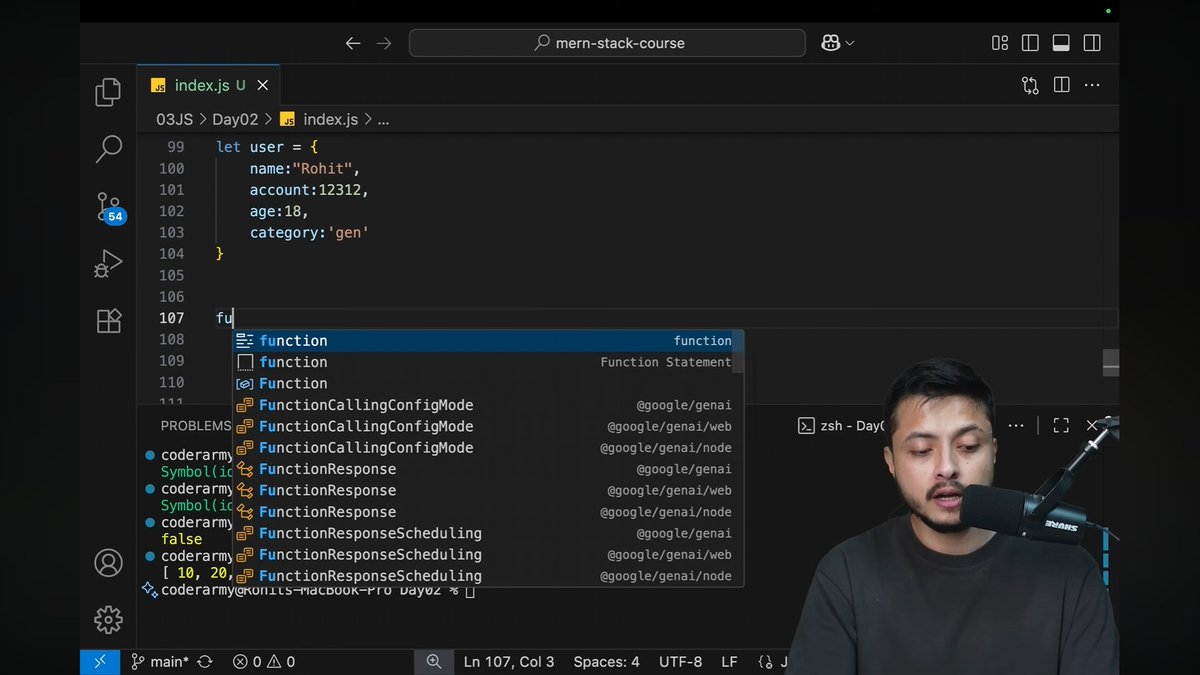The image size is (1200, 675).
Task: Open editor More Actions ellipsis
Action: click(1092, 86)
